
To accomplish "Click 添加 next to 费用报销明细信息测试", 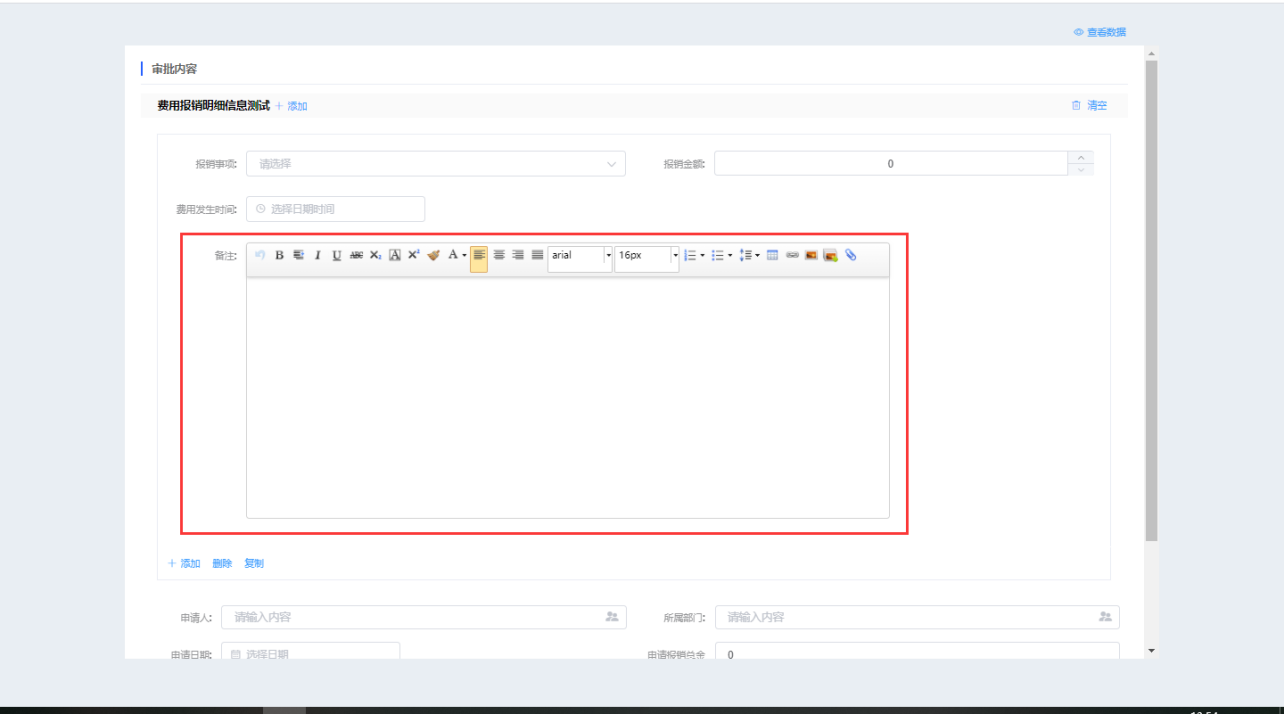I will [292, 106].
